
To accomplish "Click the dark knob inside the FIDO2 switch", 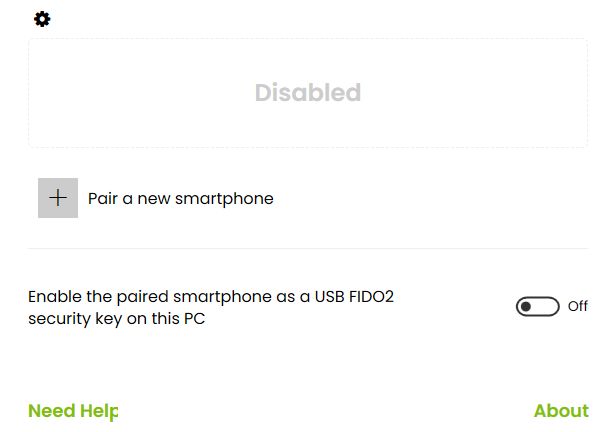I will [526, 306].
